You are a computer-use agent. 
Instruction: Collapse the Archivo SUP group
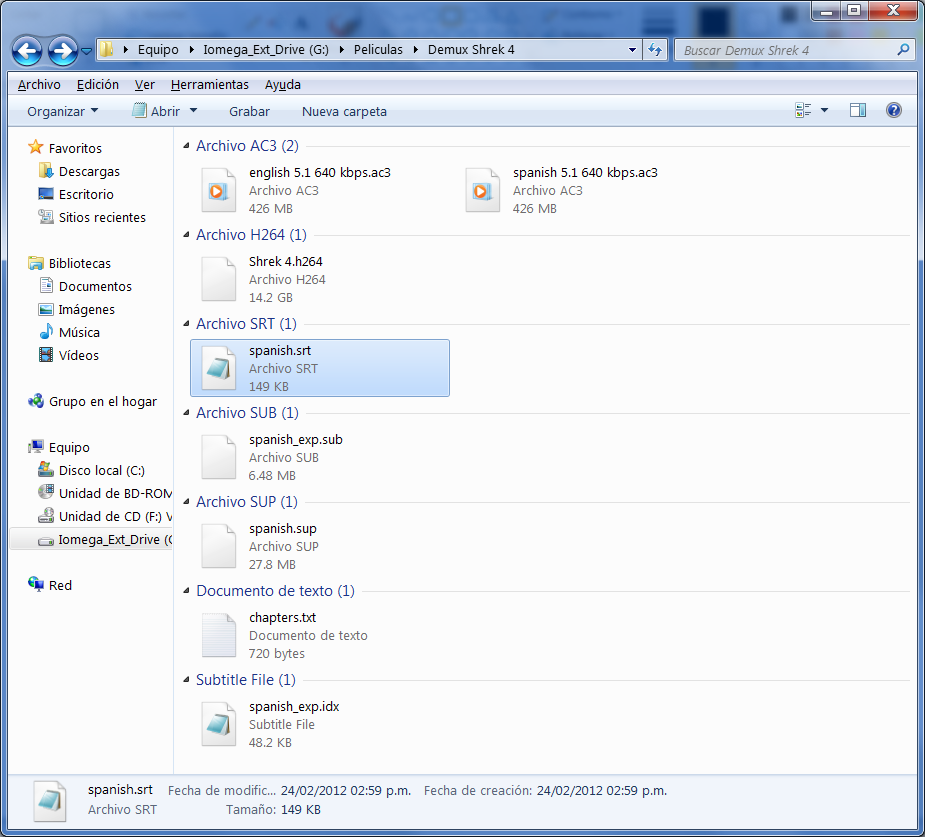(186, 502)
